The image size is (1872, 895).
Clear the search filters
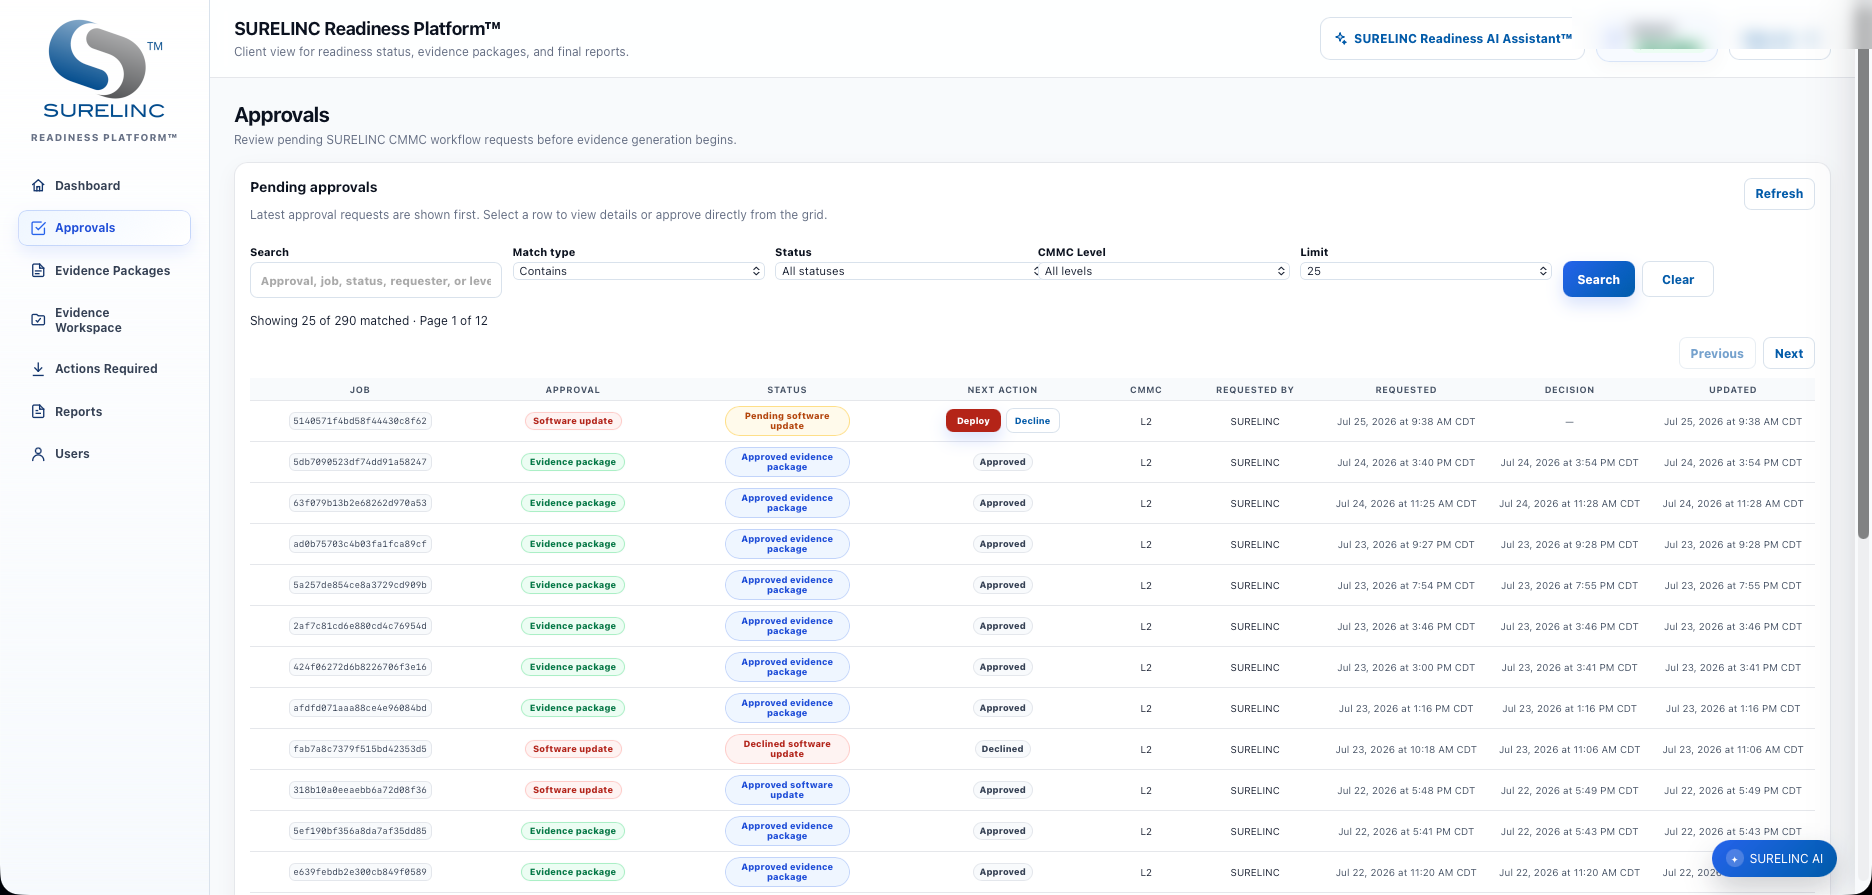click(1678, 279)
